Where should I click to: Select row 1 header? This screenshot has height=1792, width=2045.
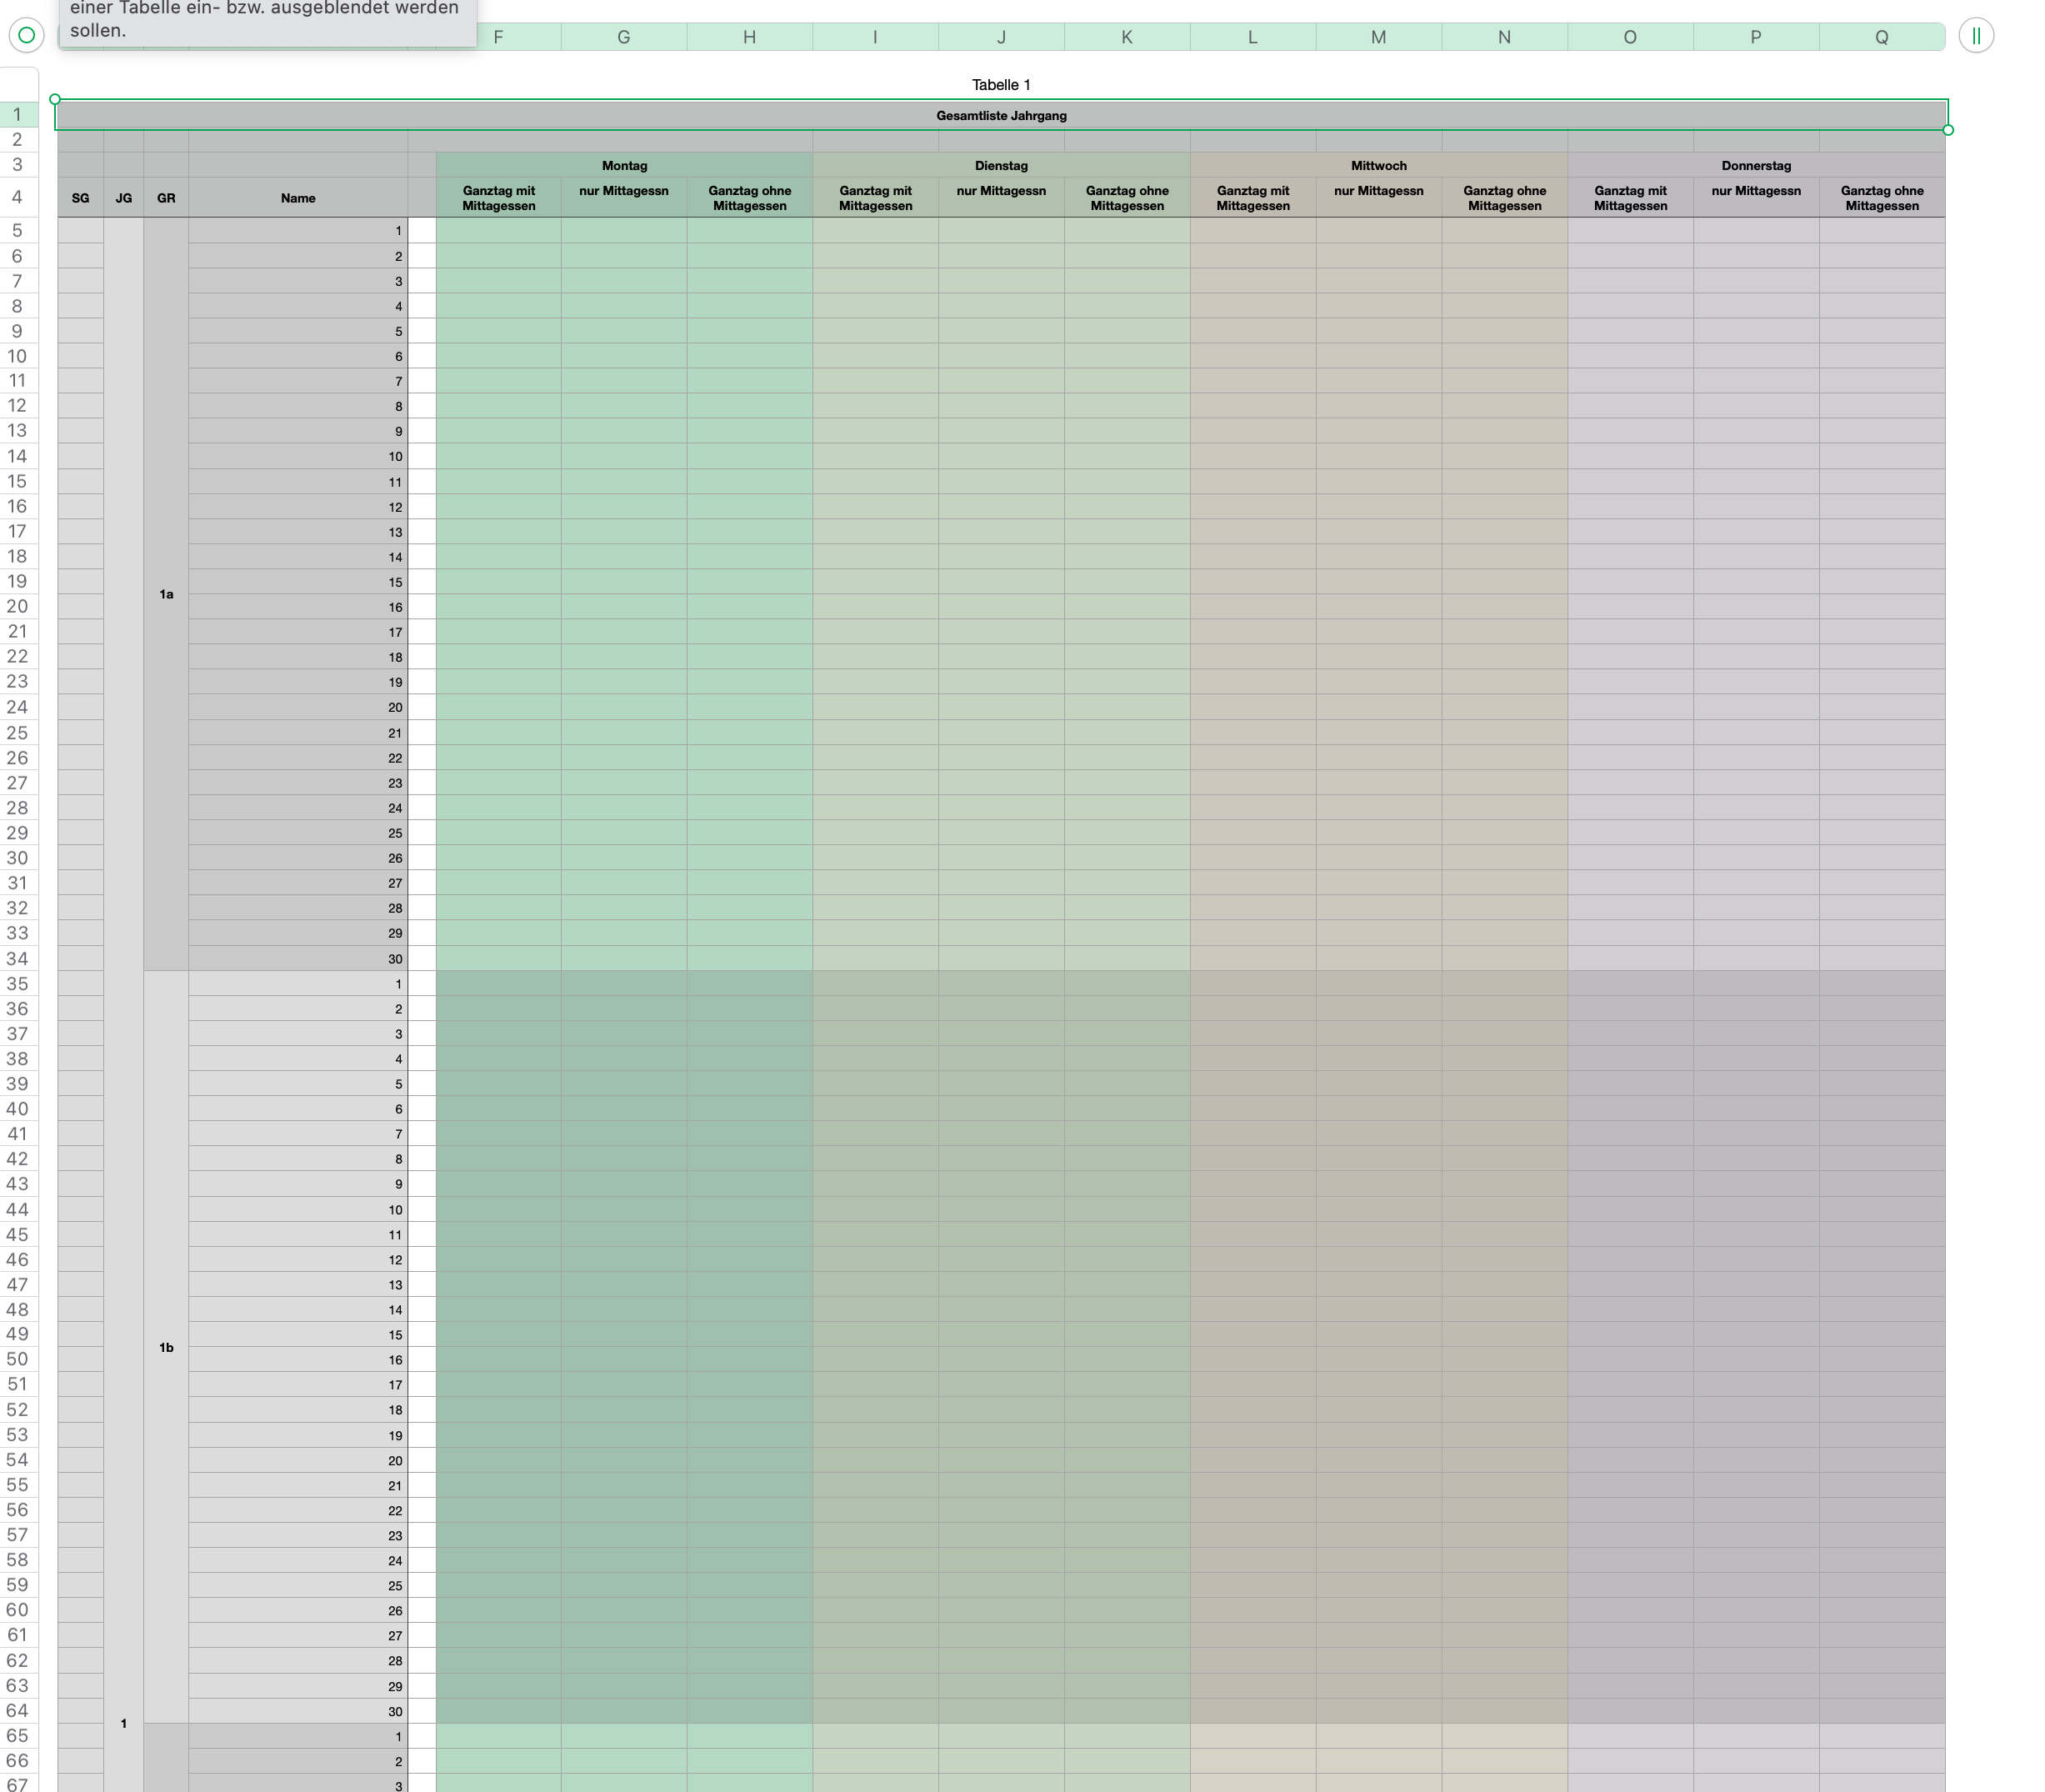click(17, 115)
